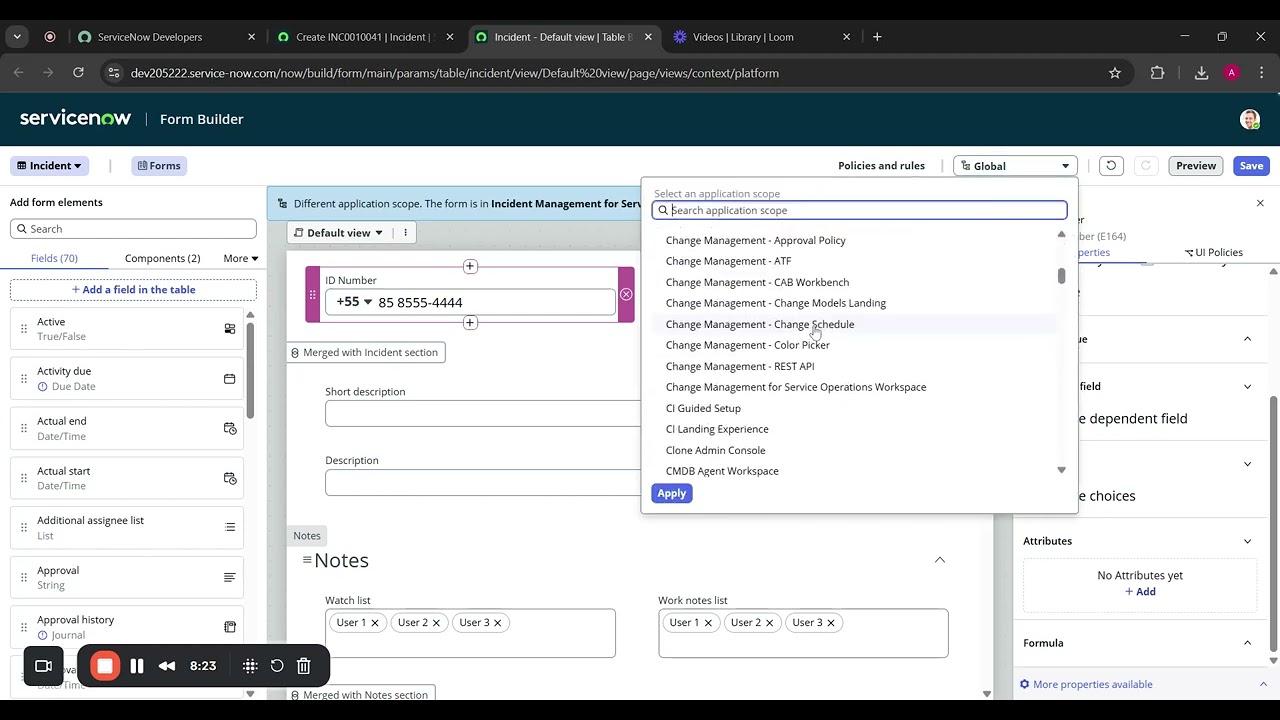Click the Apply button in scope popup
Image resolution: width=1280 pixels, height=720 pixels.
tap(671, 493)
